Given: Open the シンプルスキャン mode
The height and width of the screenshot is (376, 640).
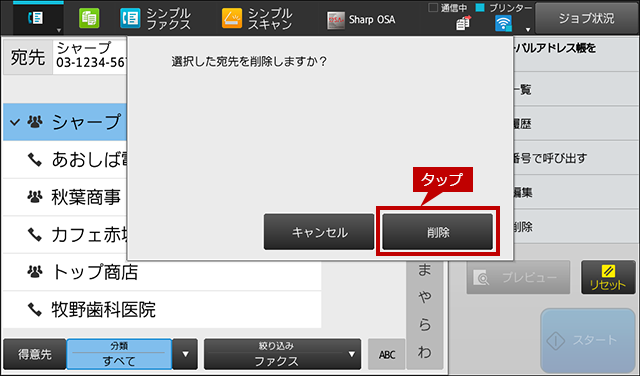Looking at the screenshot, I should coord(257,19).
